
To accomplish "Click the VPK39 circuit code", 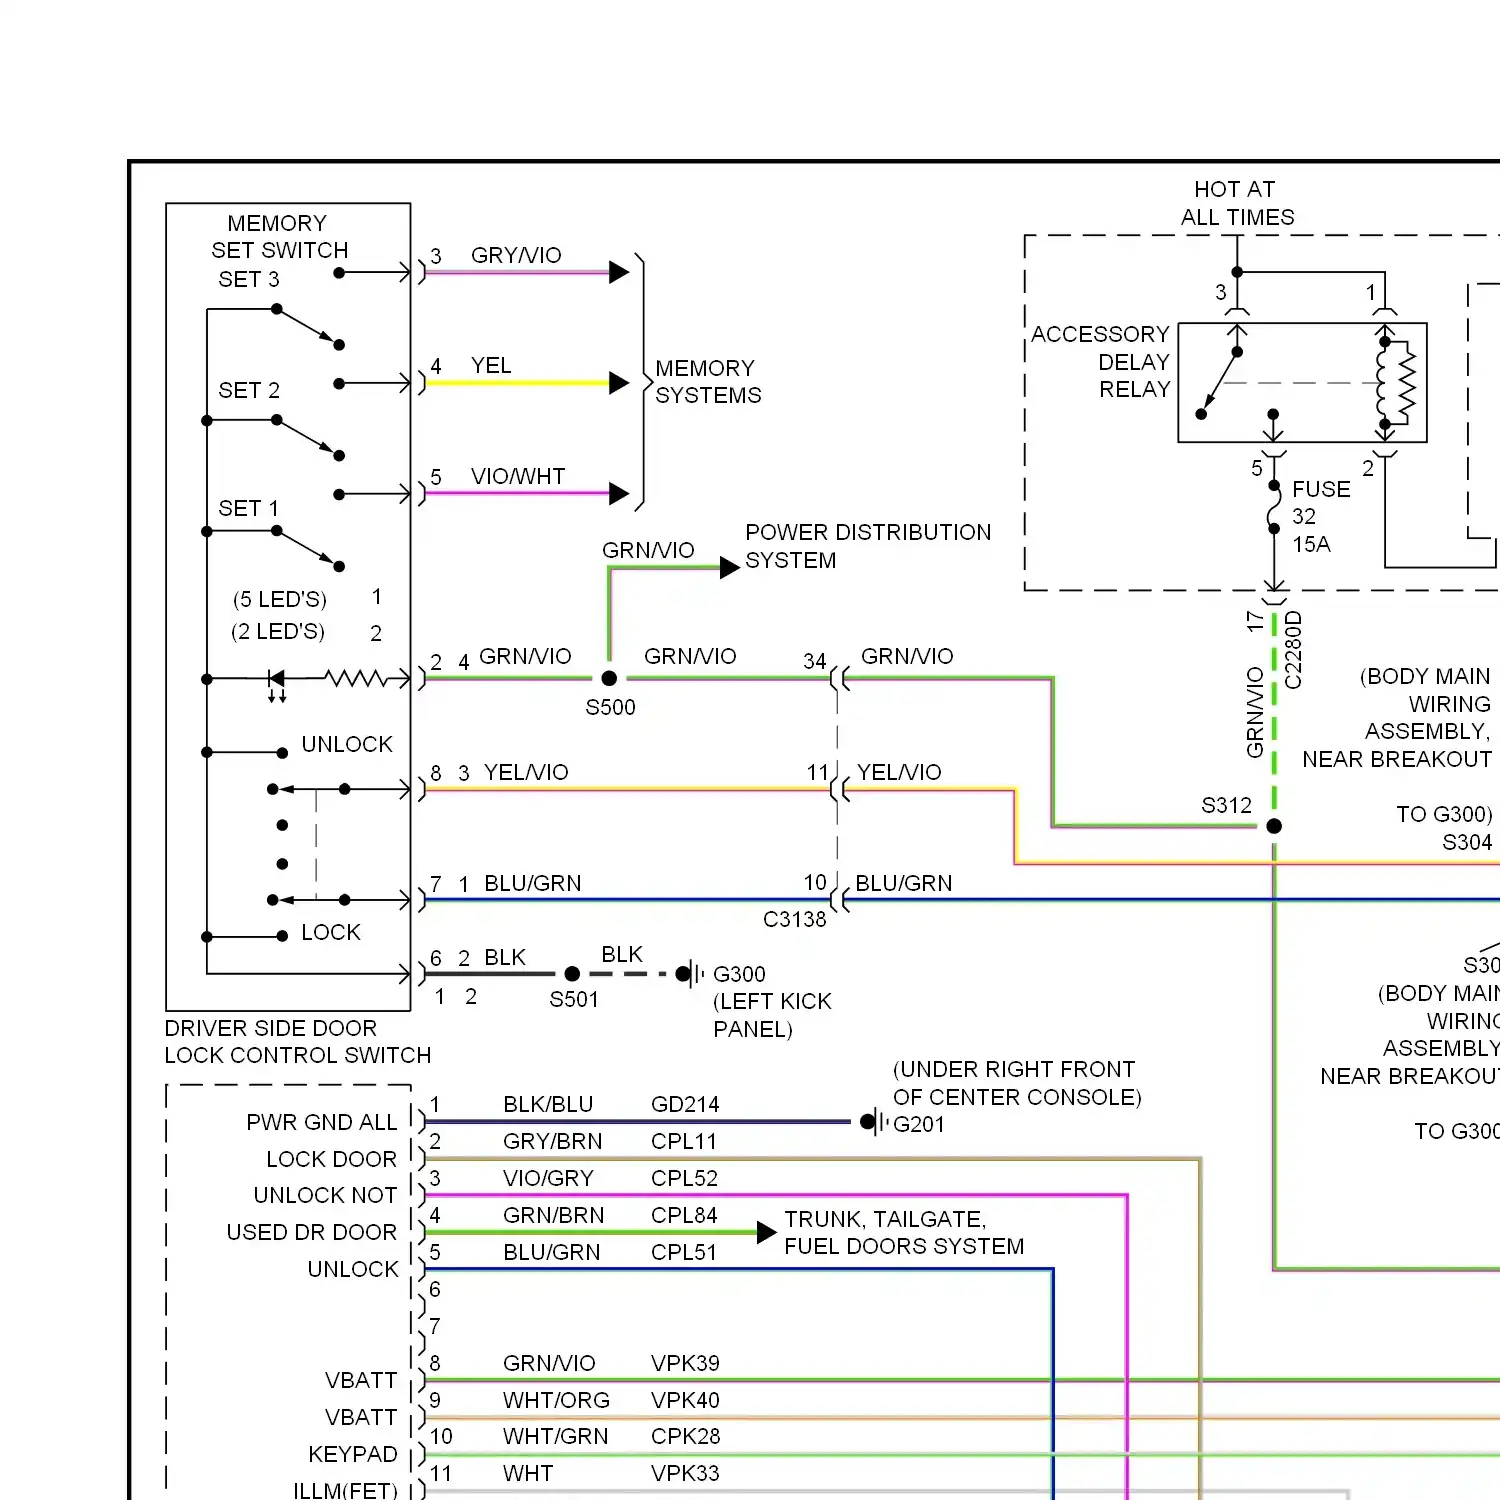I will click(685, 1363).
